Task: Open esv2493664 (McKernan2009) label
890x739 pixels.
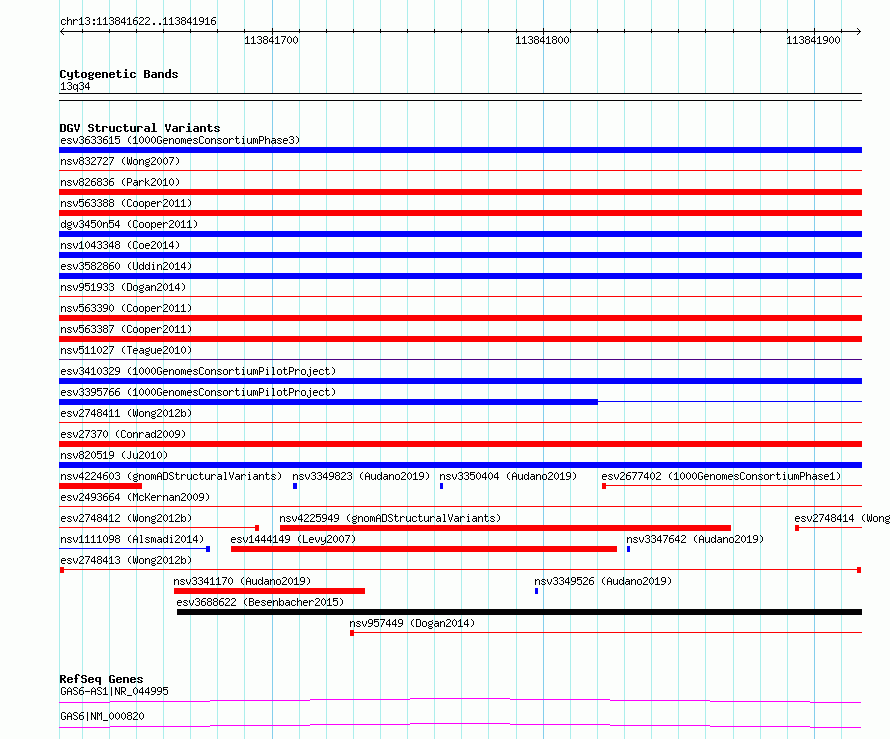Action: [x=135, y=497]
